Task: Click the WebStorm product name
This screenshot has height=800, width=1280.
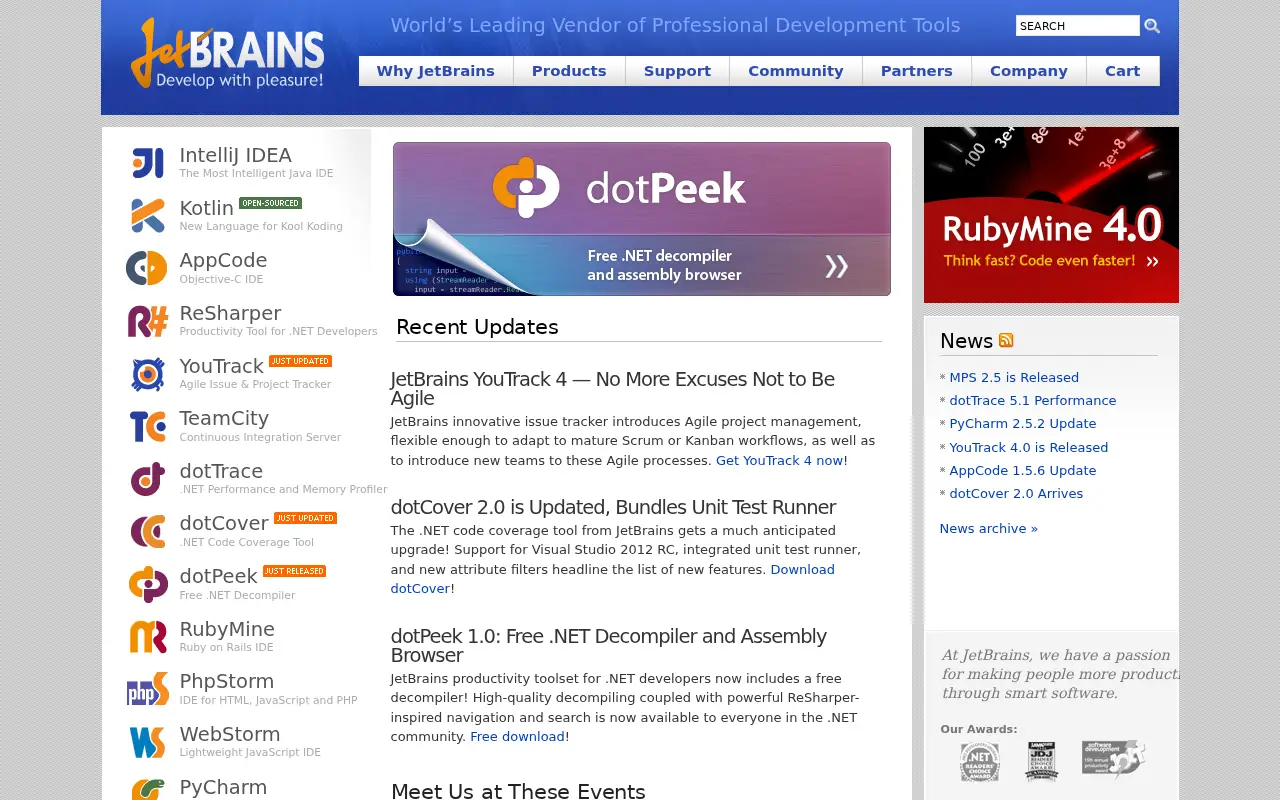Action: click(229, 734)
